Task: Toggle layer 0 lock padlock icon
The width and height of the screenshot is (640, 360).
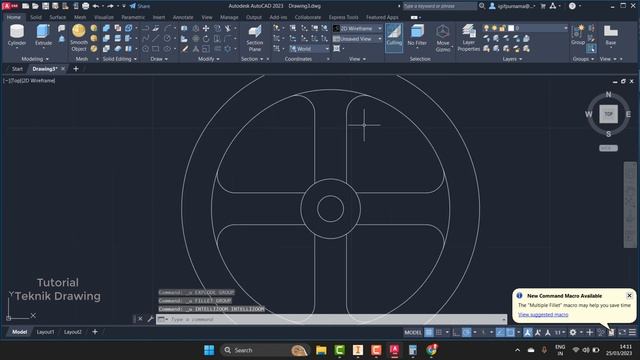Action: pos(502,28)
